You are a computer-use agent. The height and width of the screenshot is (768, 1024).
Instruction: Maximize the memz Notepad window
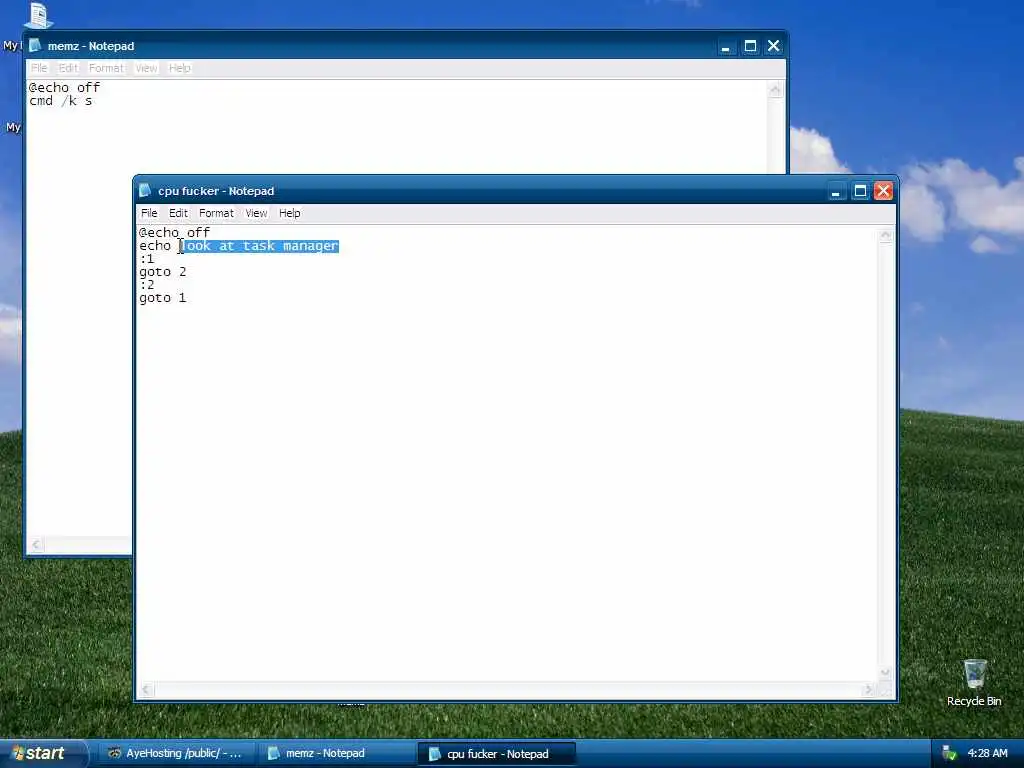point(750,46)
